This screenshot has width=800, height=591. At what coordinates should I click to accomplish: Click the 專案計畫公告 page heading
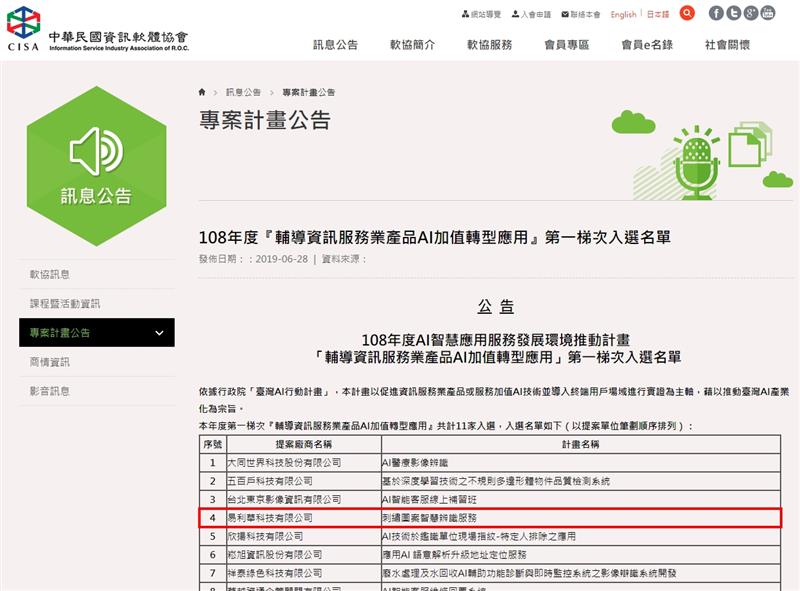pos(265,120)
